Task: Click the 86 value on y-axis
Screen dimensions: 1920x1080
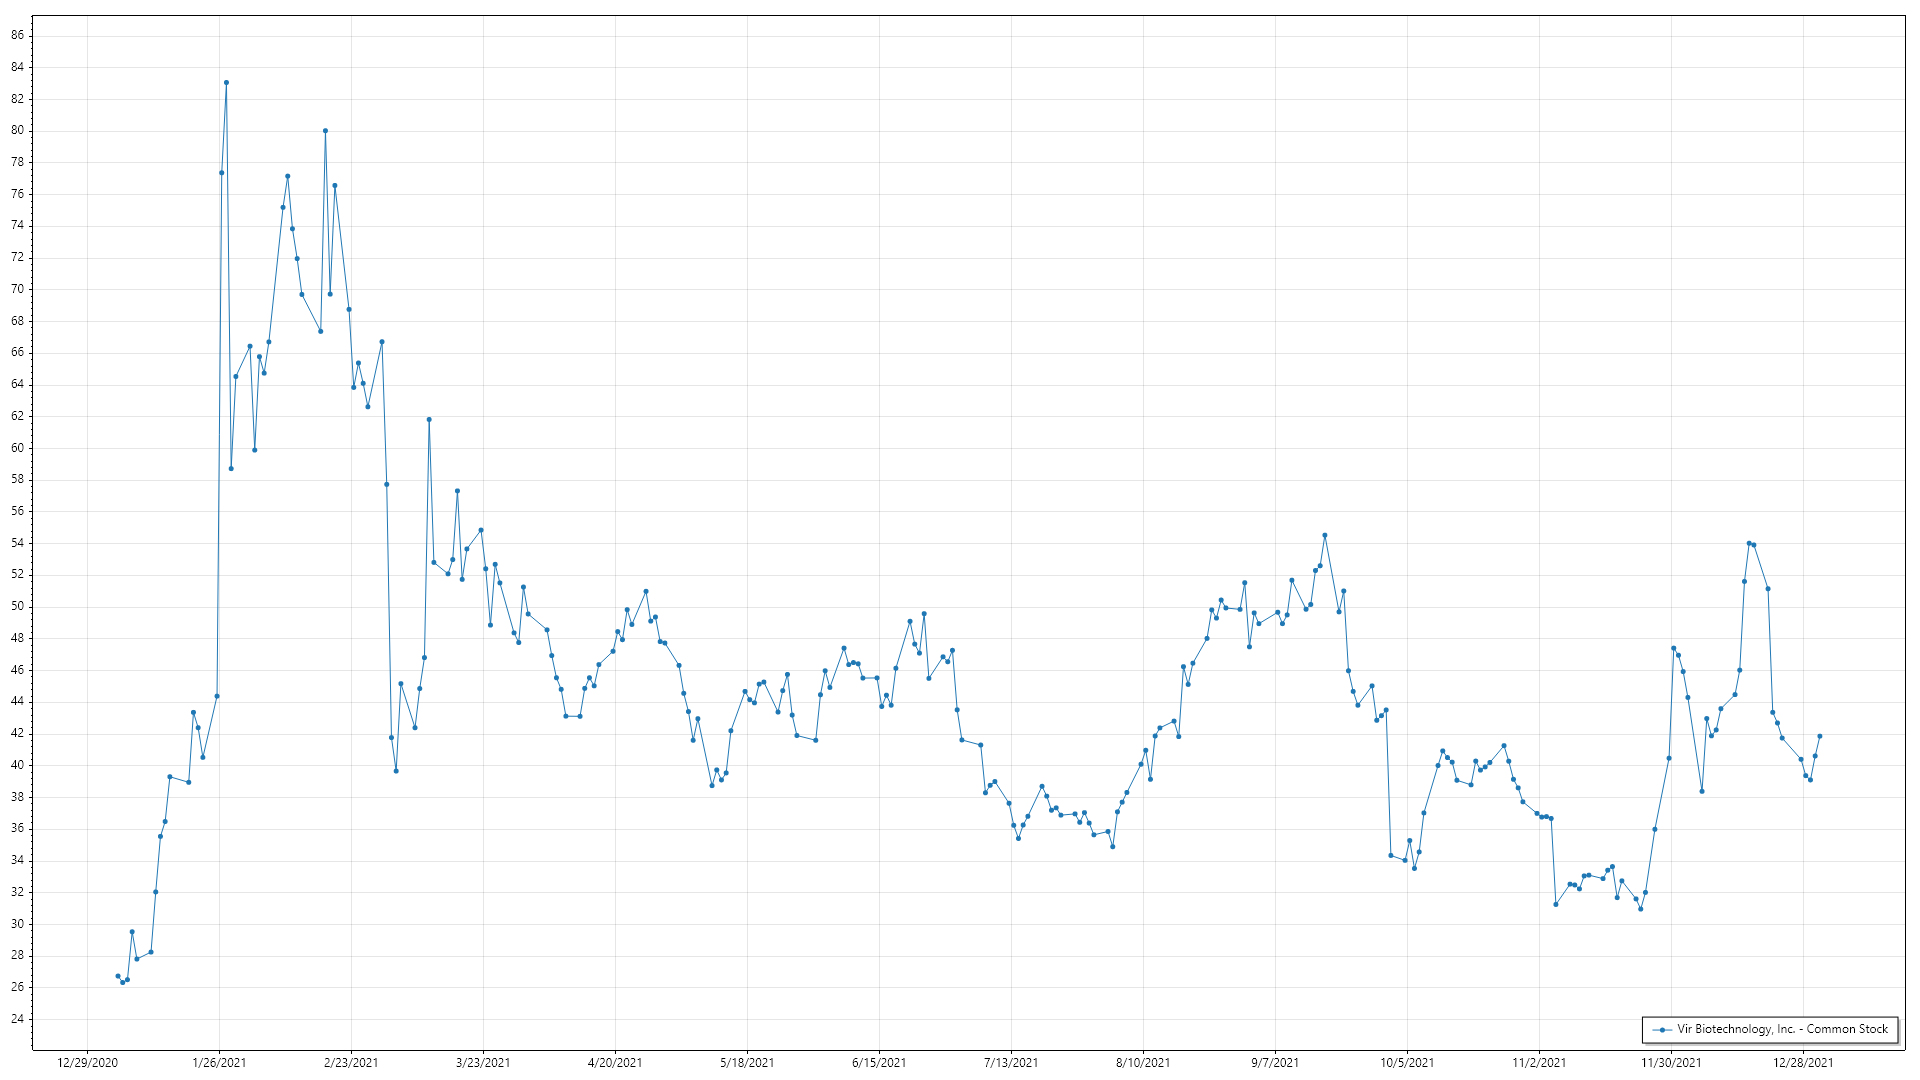Action: (18, 35)
